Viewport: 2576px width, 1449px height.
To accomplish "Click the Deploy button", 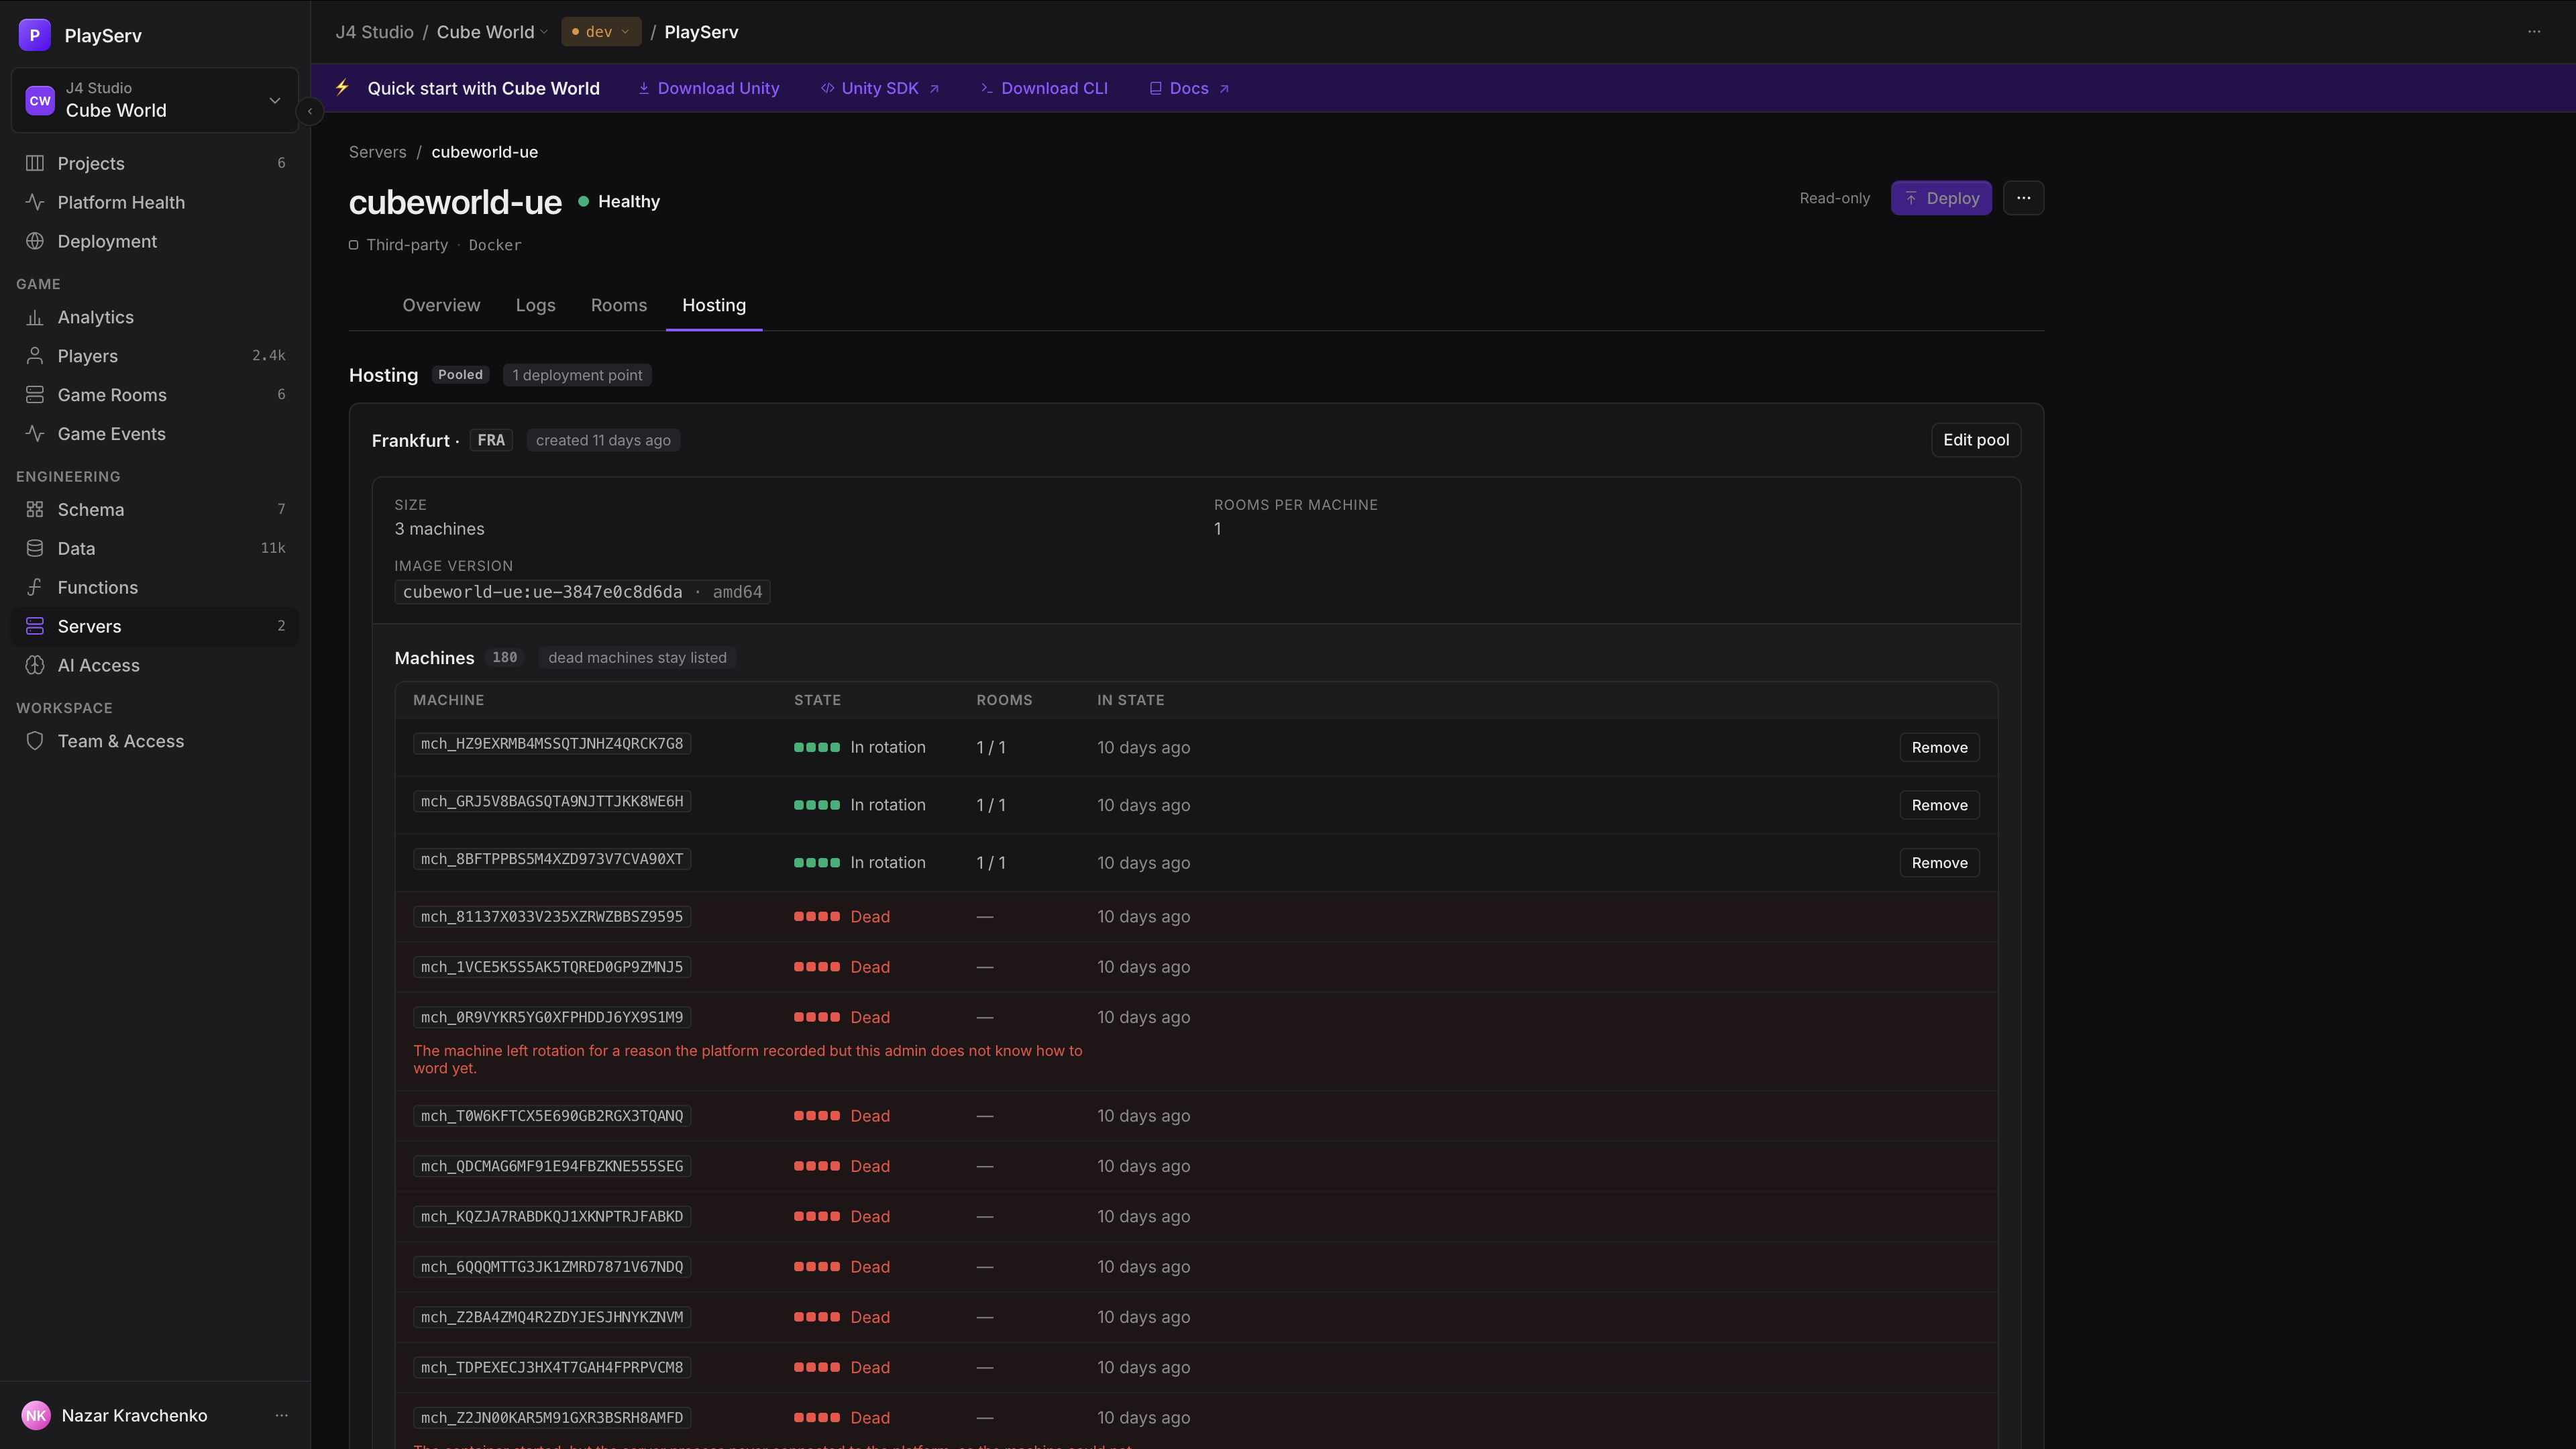I will click(1941, 198).
